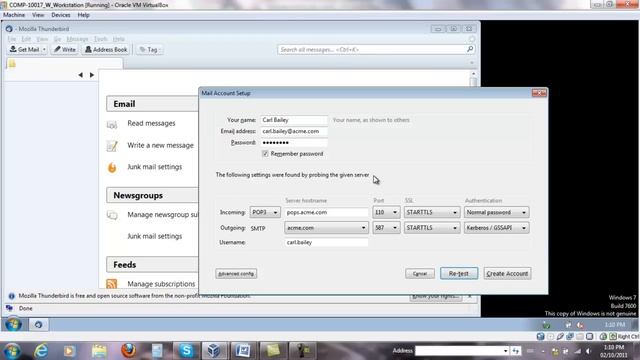Switch to VirtualBox in the host taskbar
The height and width of the screenshot is (360, 640).
click(x=214, y=351)
